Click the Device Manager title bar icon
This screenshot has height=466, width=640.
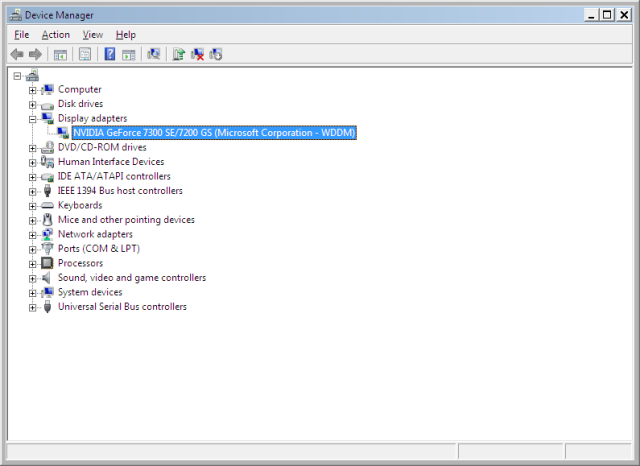pos(16,15)
